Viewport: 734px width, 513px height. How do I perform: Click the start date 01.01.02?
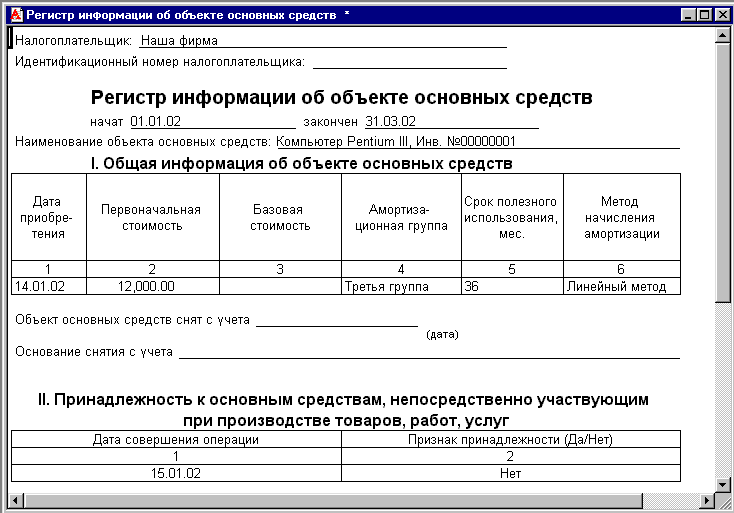pyautogui.click(x=155, y=121)
